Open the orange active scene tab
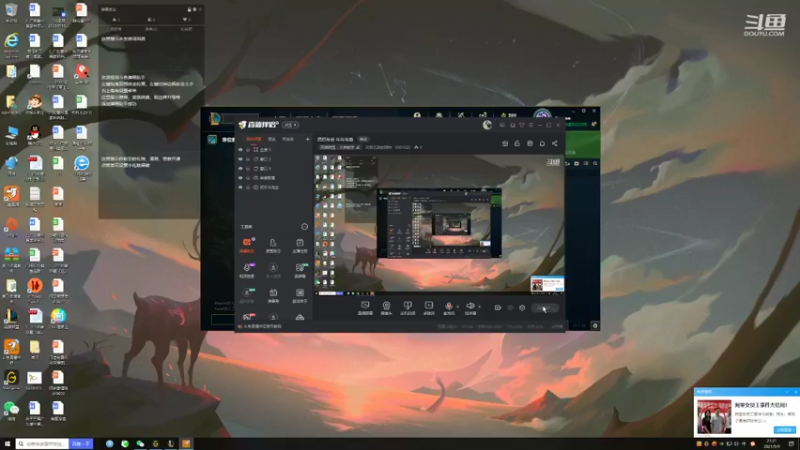The width and height of the screenshot is (800, 450). (x=254, y=139)
